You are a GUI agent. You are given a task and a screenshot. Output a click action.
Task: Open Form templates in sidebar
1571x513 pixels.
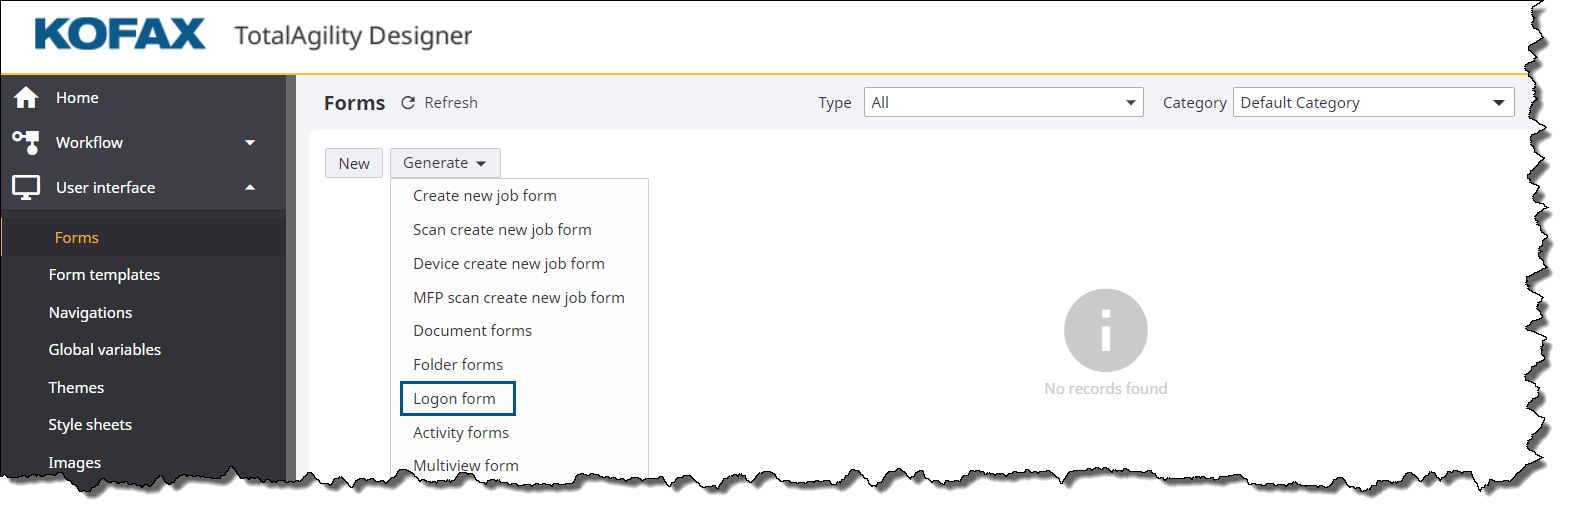pyautogui.click(x=104, y=275)
